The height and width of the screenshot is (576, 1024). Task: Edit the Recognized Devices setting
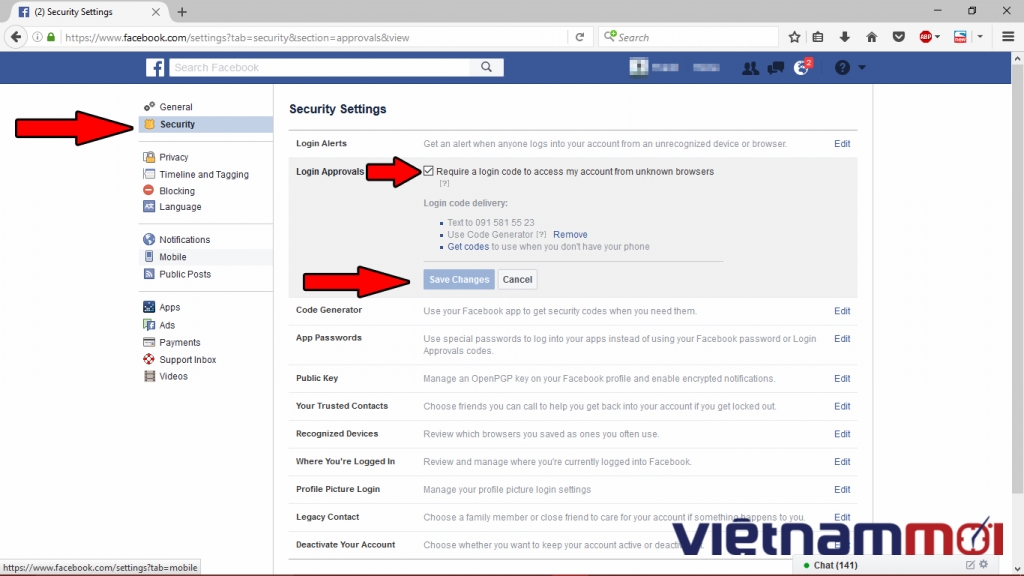(842, 434)
